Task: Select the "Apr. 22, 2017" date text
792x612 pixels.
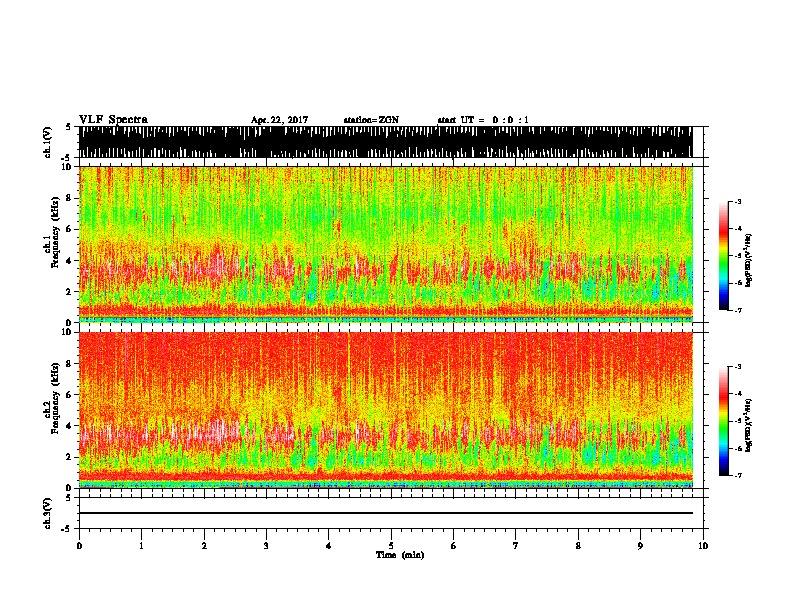Action: 279,120
